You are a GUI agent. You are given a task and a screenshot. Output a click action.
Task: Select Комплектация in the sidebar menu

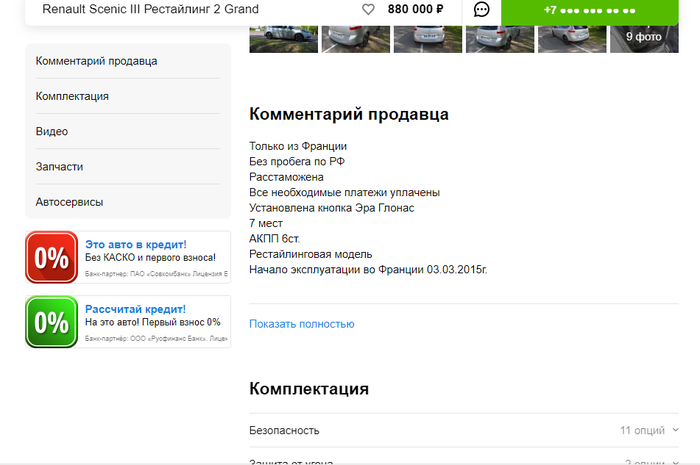click(x=72, y=96)
